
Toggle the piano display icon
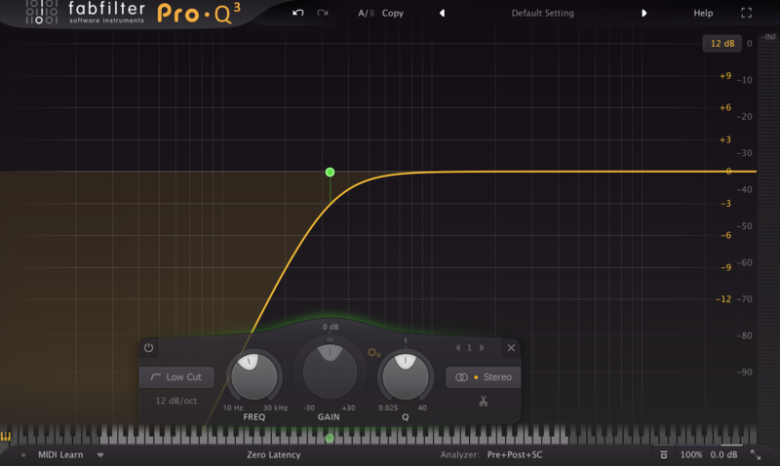(5, 437)
